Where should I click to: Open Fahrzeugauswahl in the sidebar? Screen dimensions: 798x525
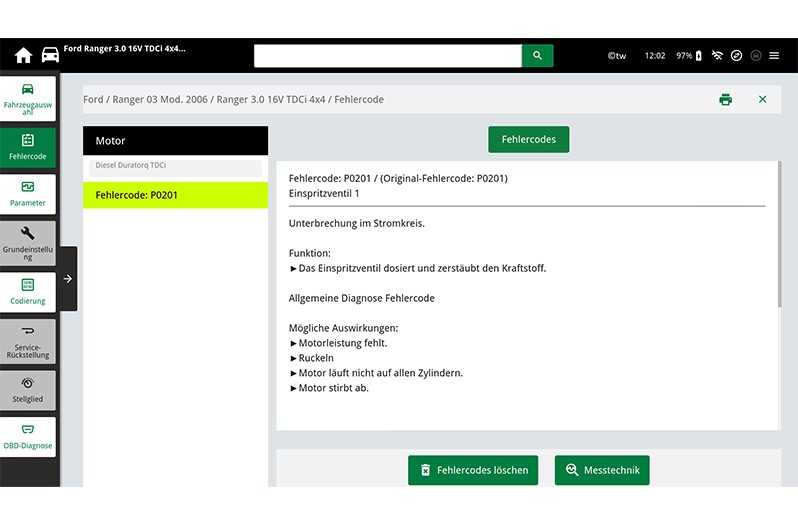[28, 98]
